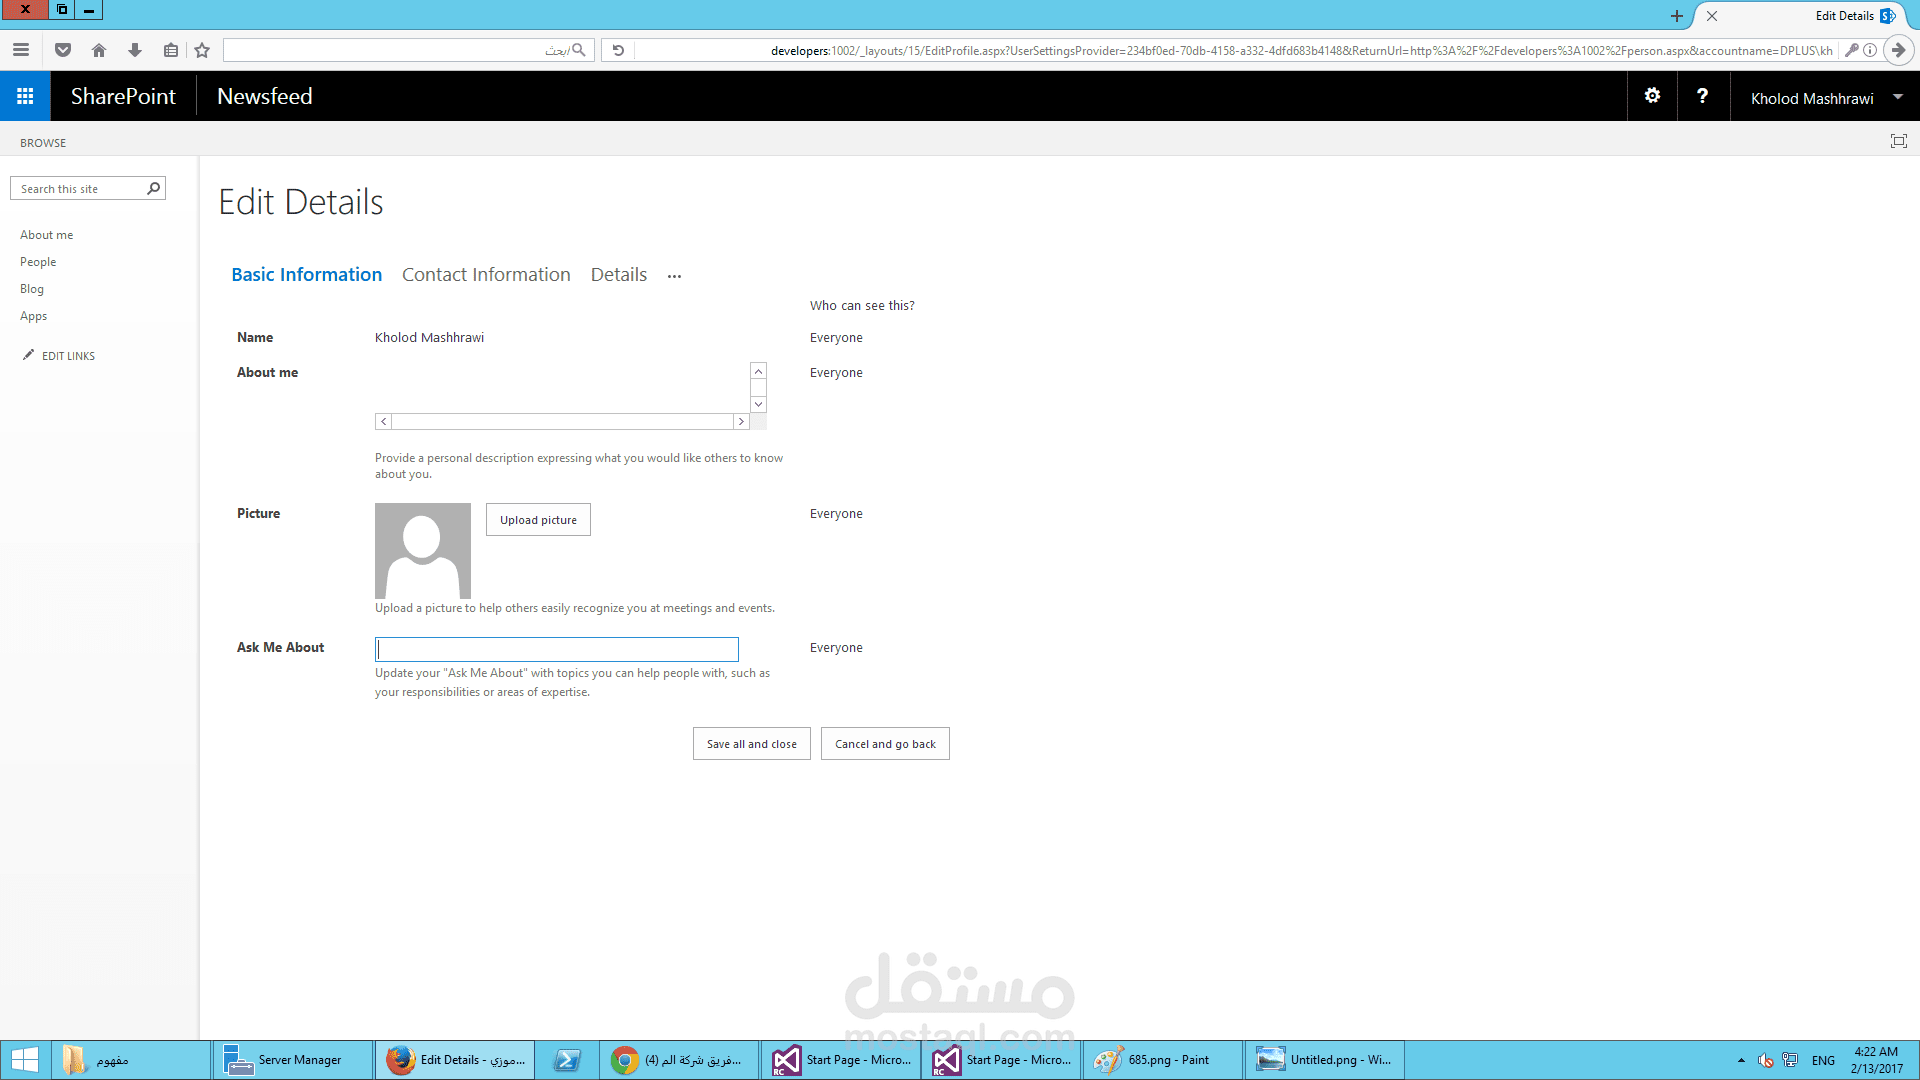Click the focus on content icon
The height and width of the screenshot is (1080, 1920).
pyautogui.click(x=1898, y=141)
